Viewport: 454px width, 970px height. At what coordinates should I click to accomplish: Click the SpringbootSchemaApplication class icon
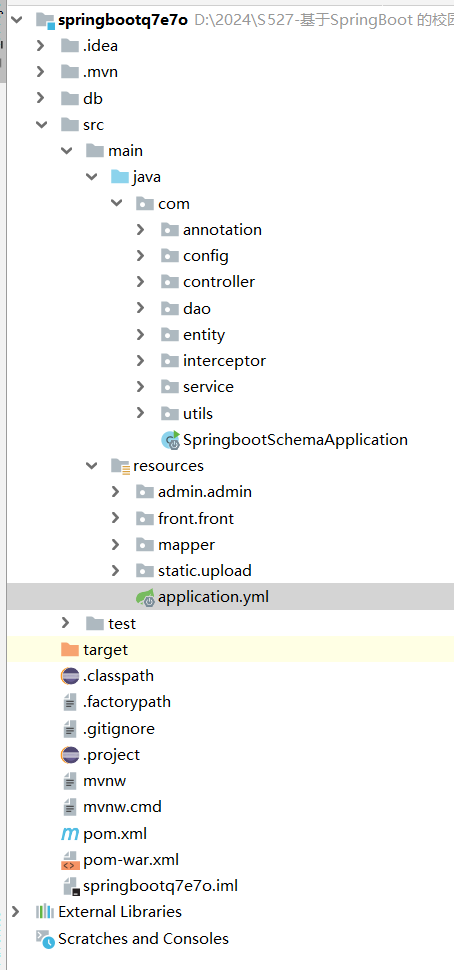[x=170, y=440]
